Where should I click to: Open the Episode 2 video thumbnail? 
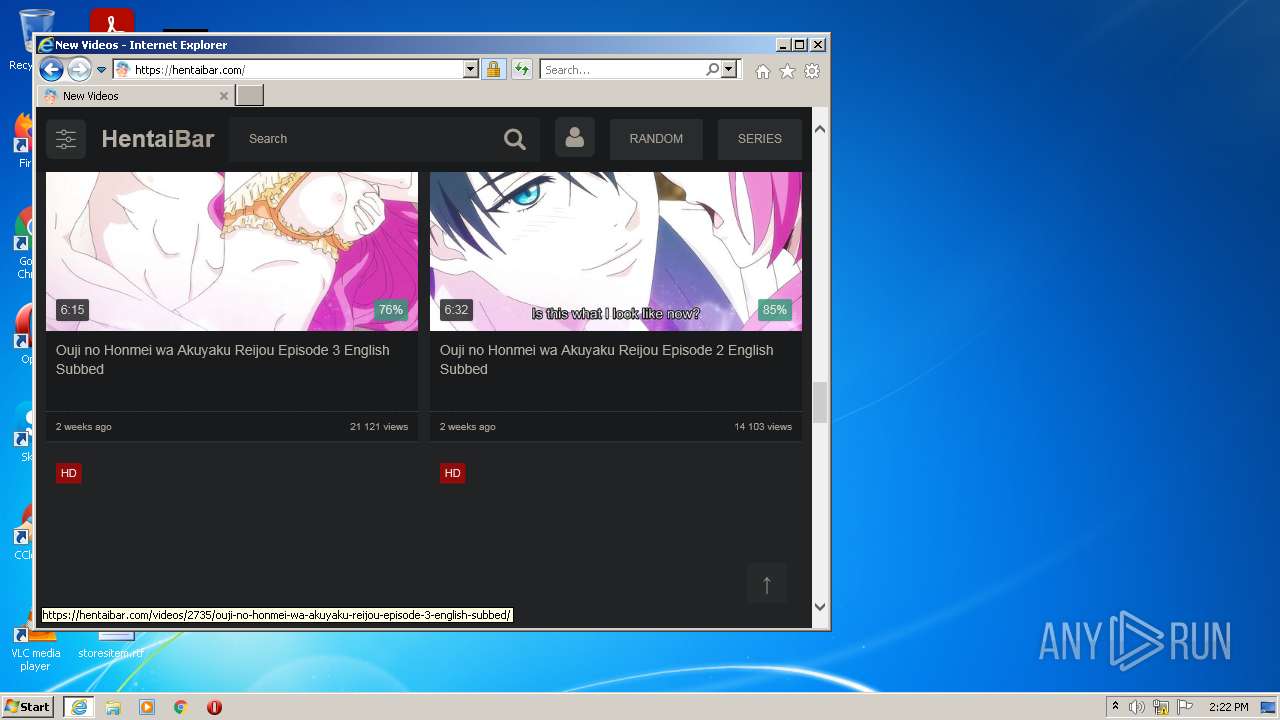click(x=616, y=251)
